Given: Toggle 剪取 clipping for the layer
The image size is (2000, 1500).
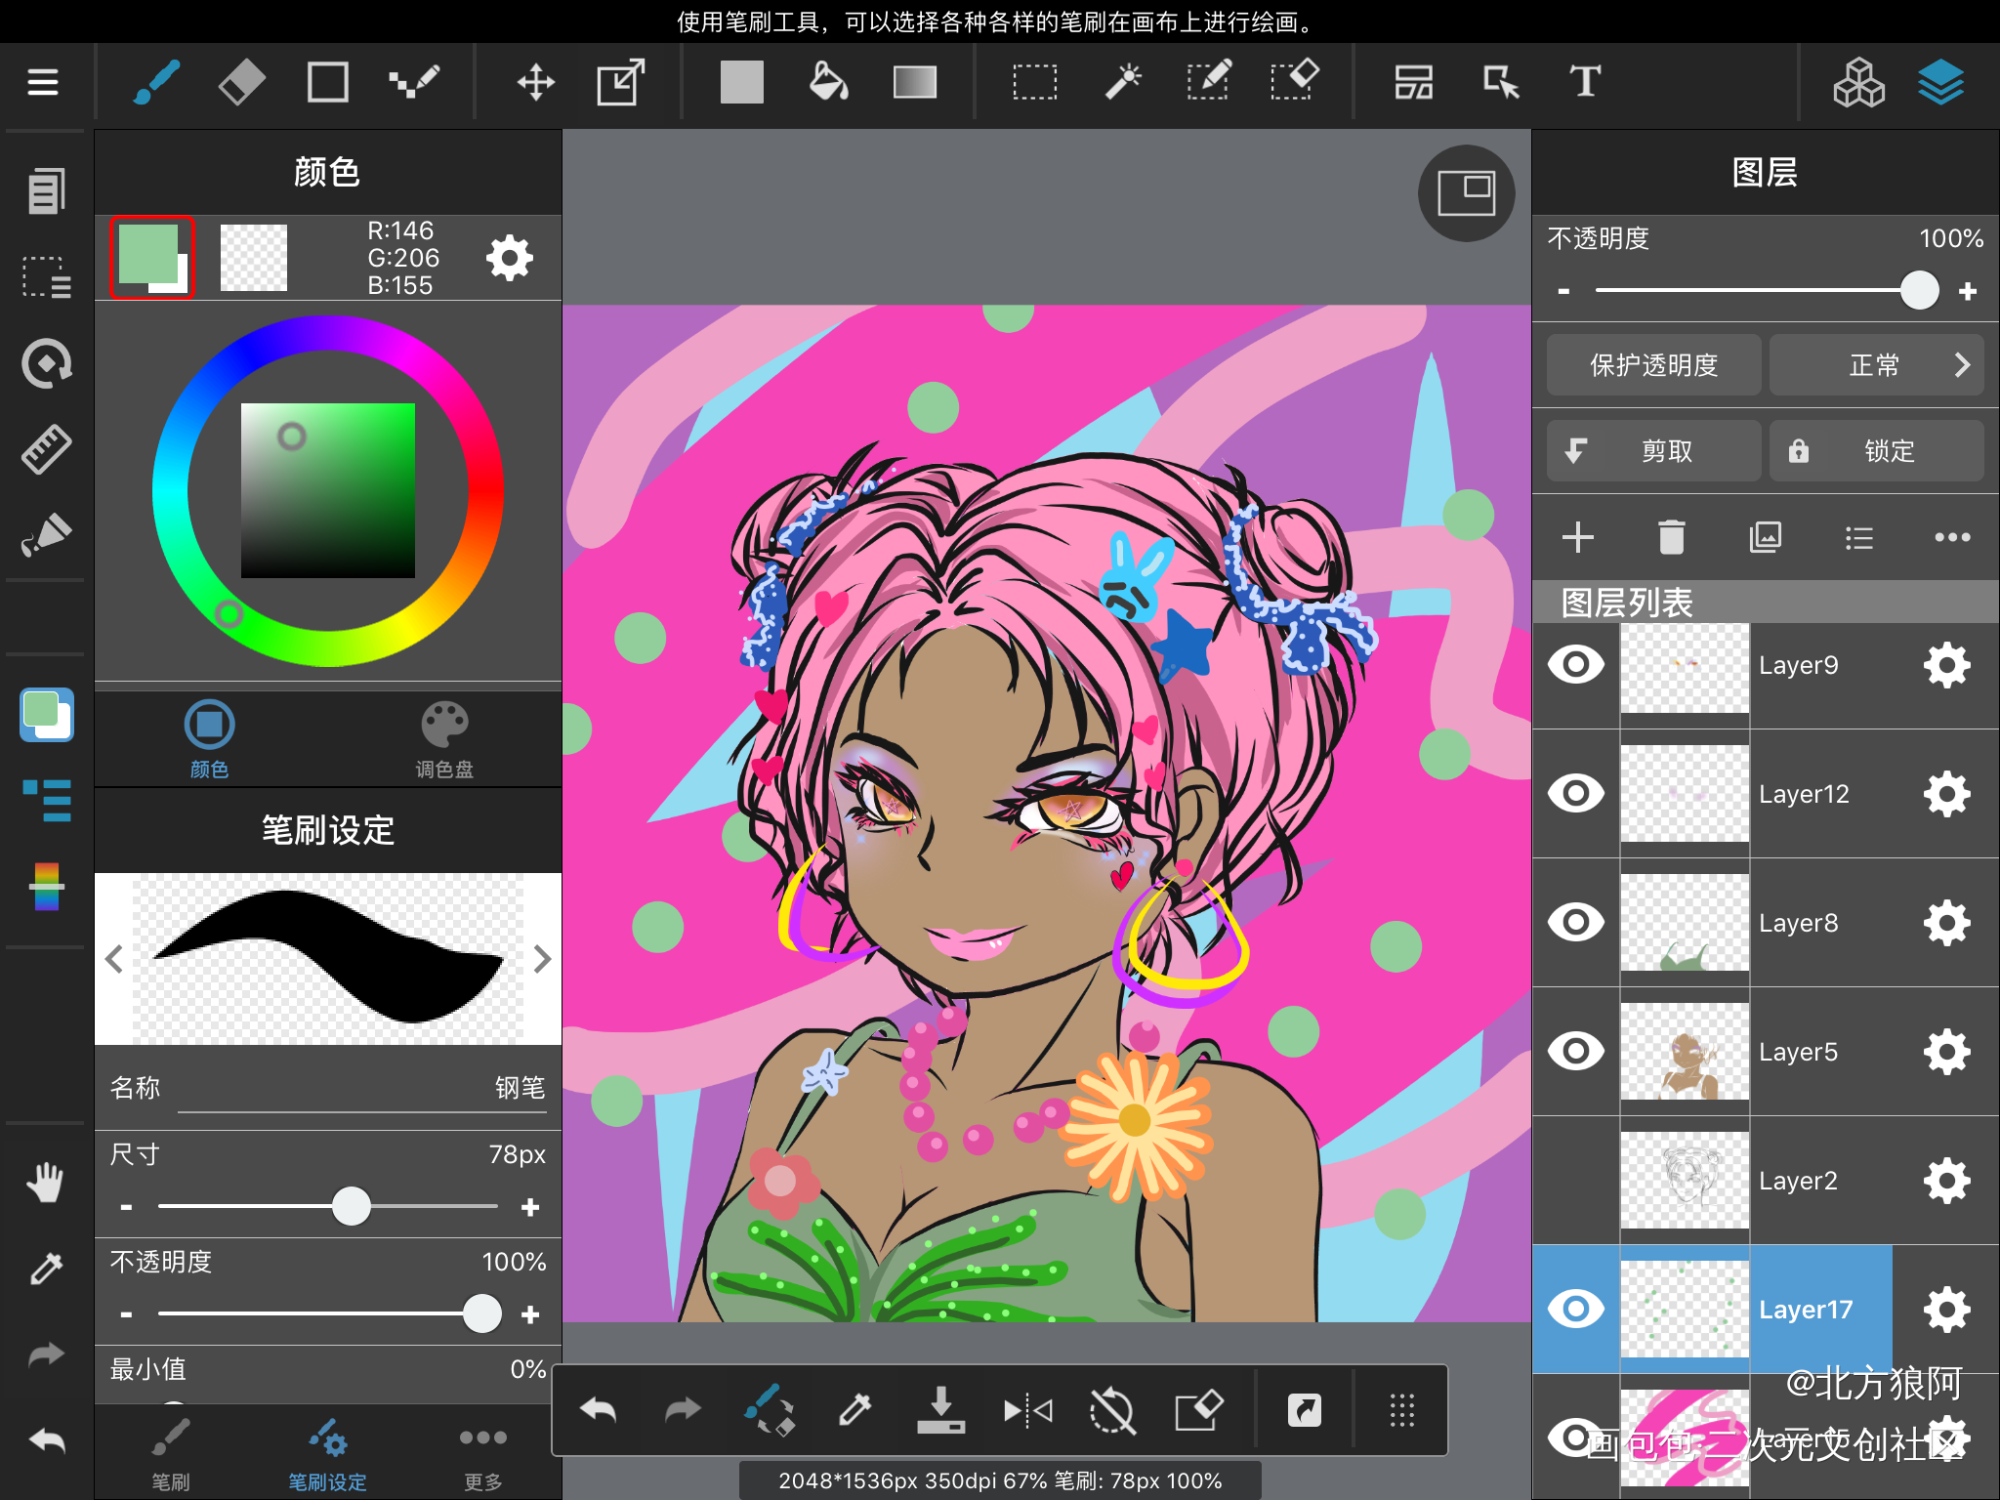Looking at the screenshot, I should point(1654,451).
